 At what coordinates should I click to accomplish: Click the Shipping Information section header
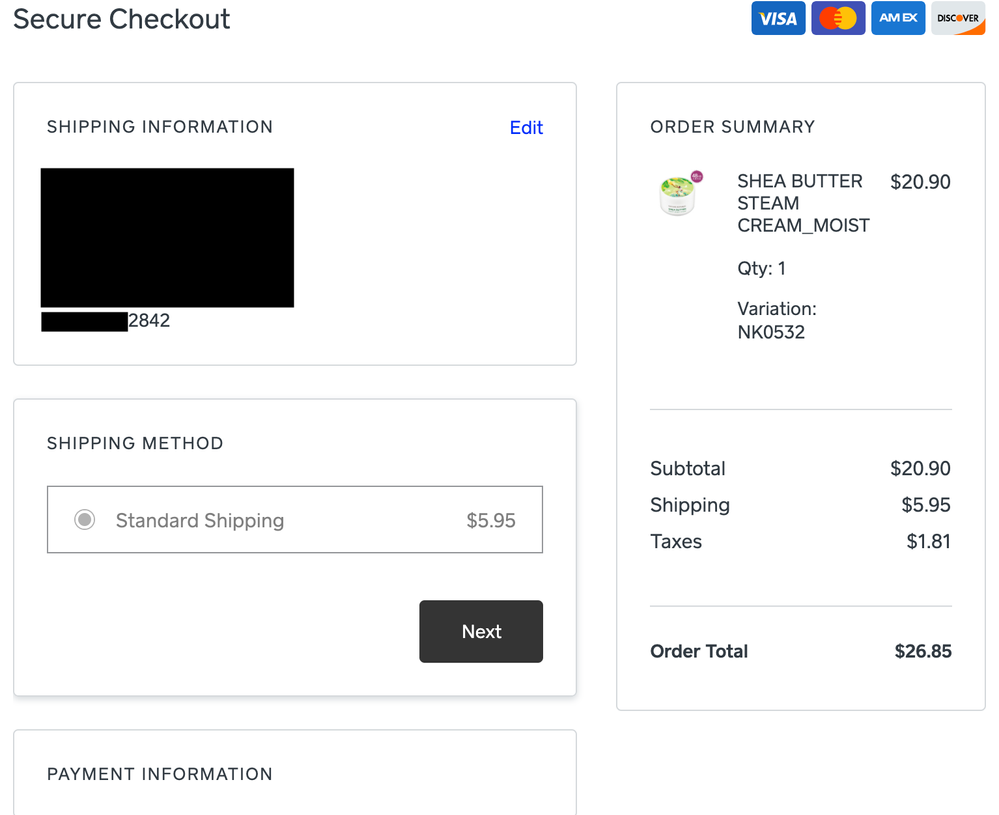coord(160,127)
